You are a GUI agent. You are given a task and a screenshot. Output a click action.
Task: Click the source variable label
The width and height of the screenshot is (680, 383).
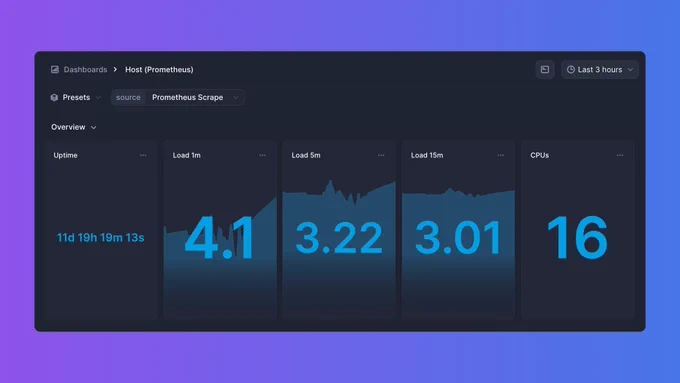(x=128, y=97)
